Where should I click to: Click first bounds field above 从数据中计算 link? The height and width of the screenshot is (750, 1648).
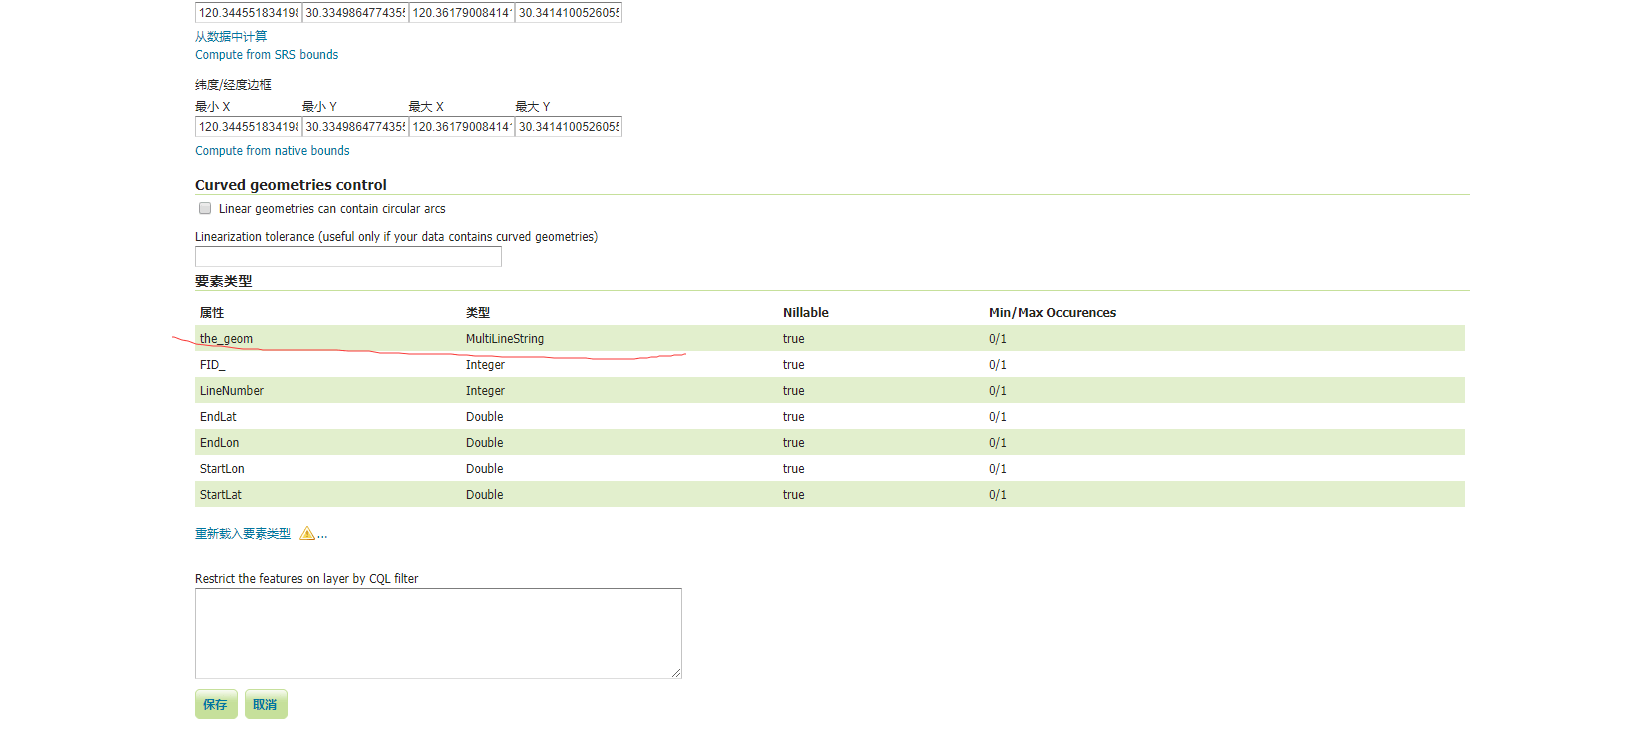point(248,13)
